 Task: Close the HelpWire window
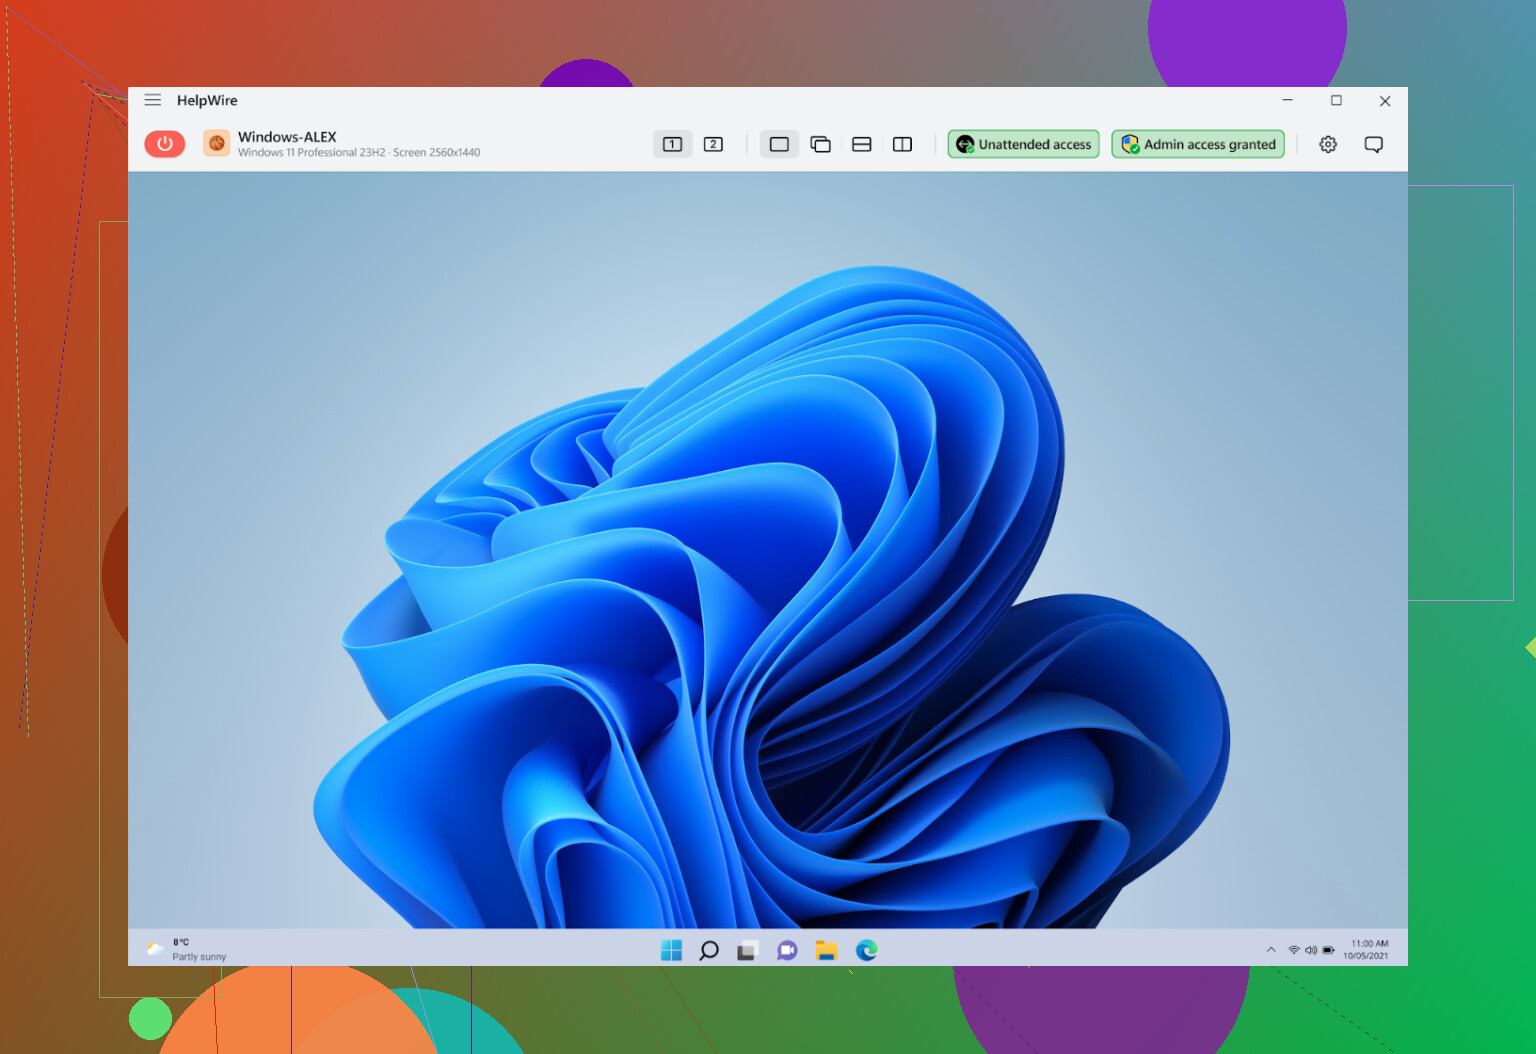point(1385,100)
